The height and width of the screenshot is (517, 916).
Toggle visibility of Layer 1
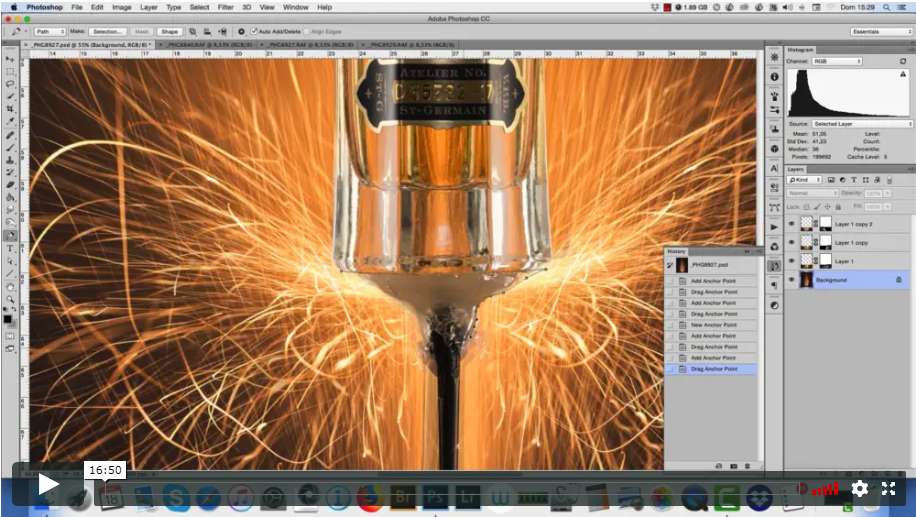point(792,261)
